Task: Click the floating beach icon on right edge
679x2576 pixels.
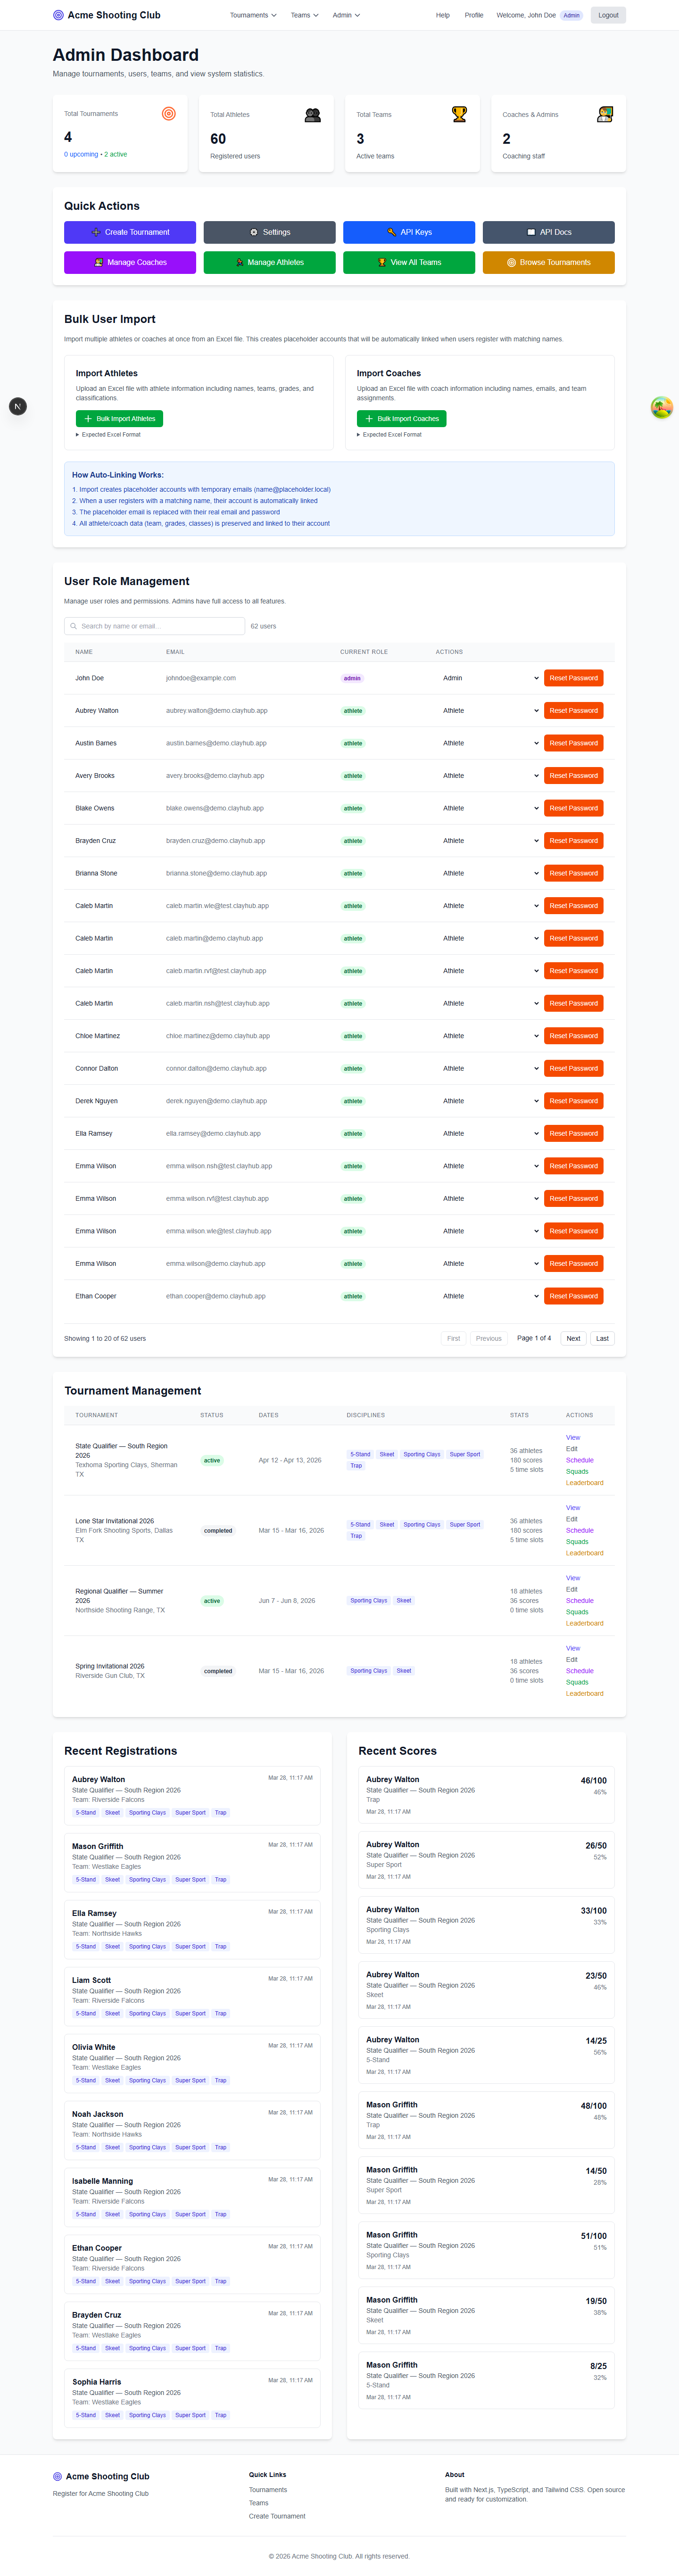Action: coord(661,407)
